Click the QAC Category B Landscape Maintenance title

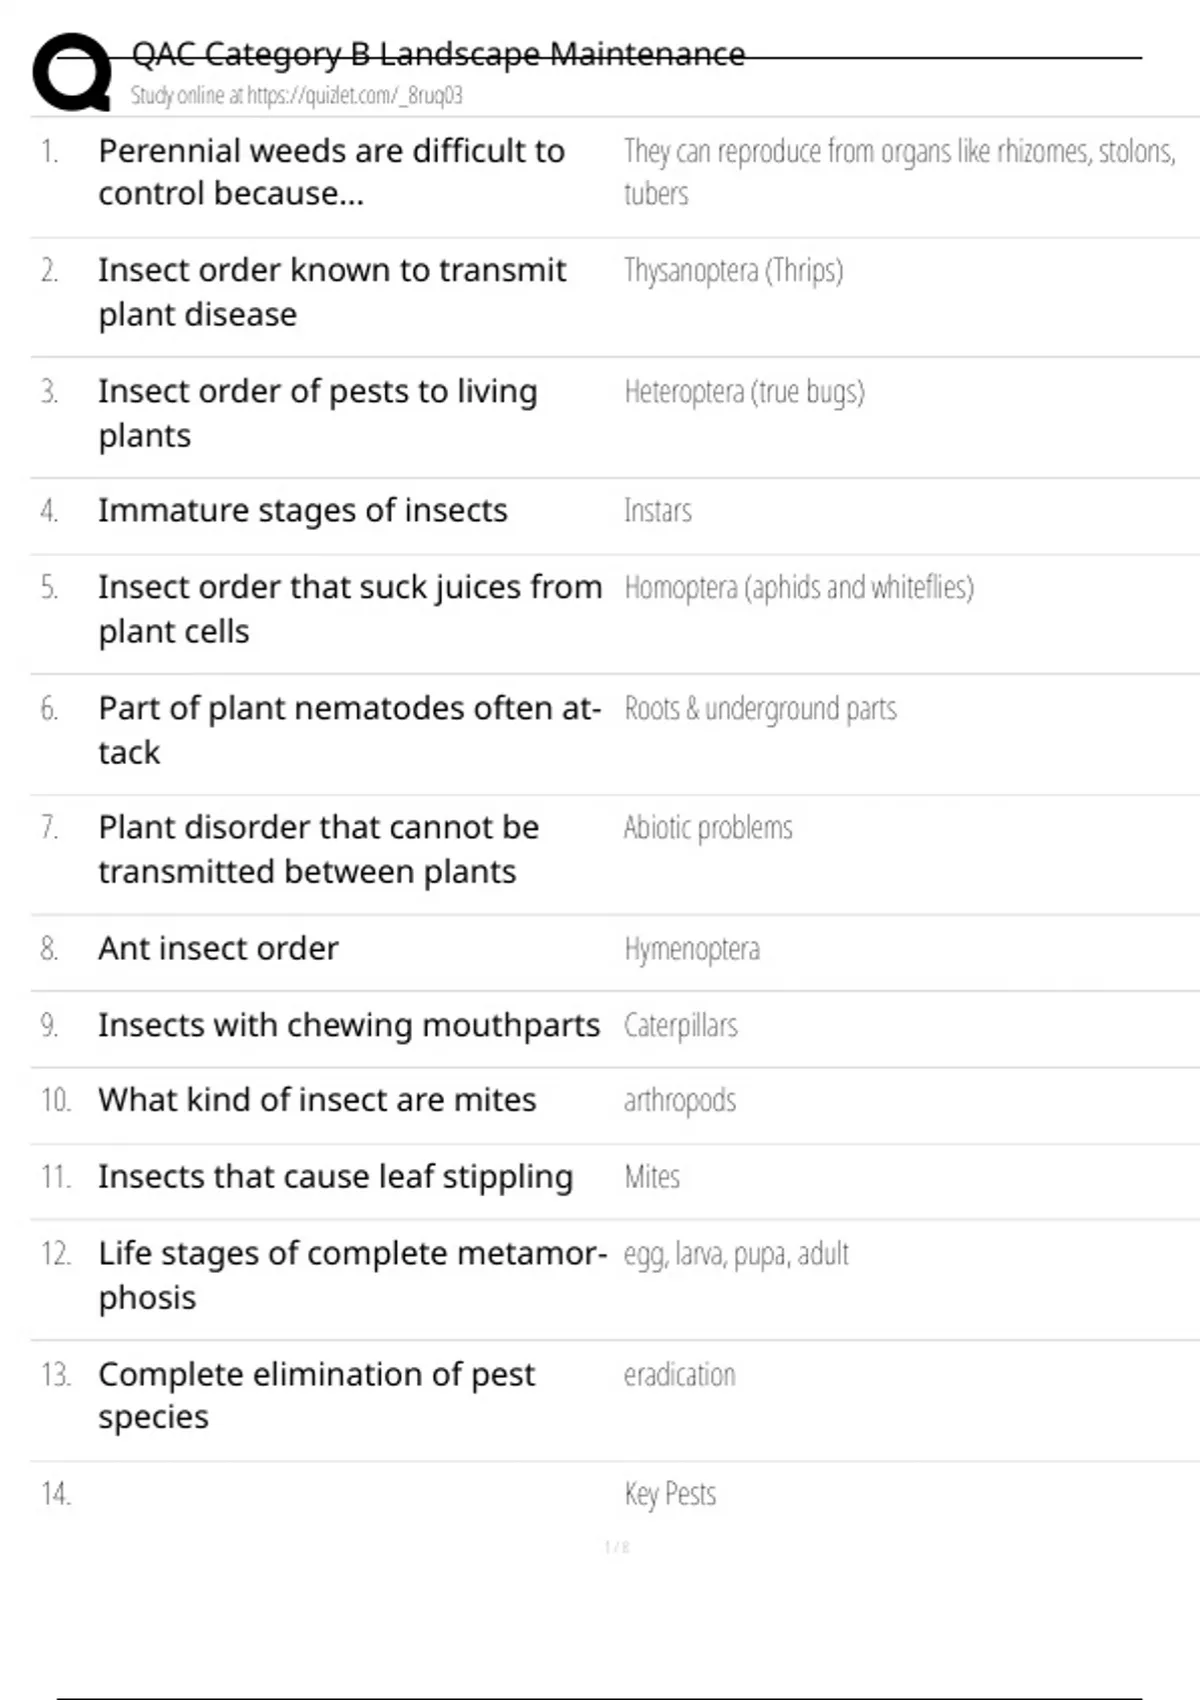pyautogui.click(x=438, y=54)
